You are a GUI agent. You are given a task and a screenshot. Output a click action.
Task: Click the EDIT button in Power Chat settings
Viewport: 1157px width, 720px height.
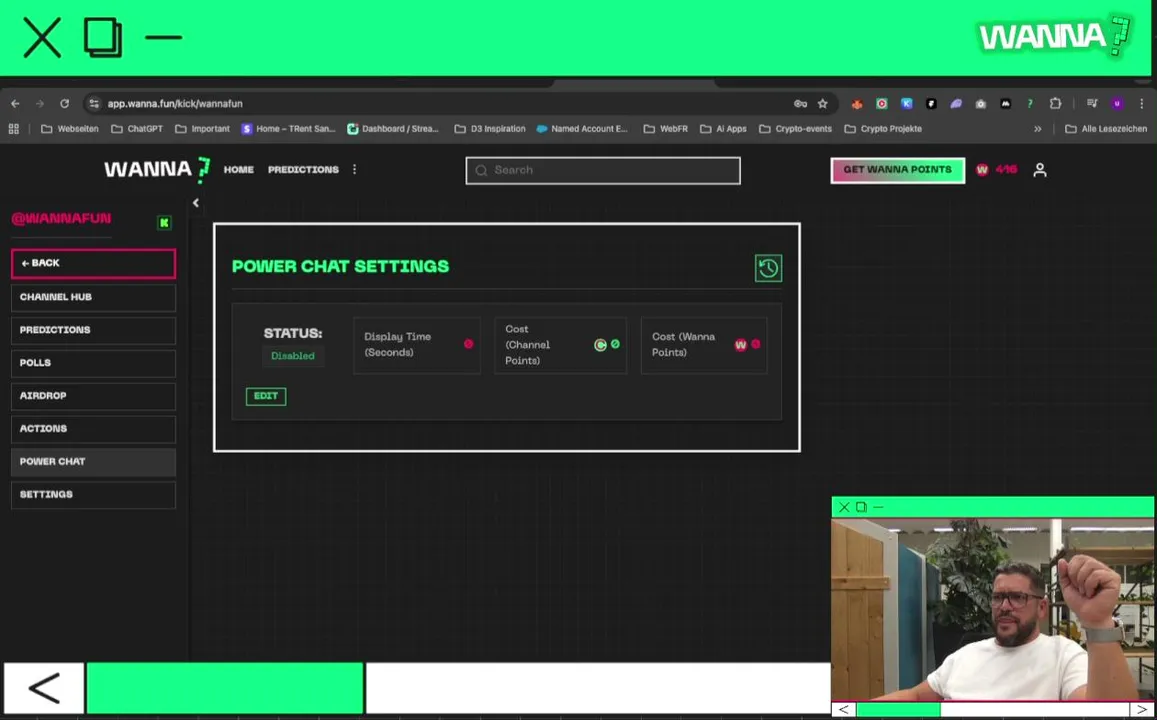click(266, 396)
